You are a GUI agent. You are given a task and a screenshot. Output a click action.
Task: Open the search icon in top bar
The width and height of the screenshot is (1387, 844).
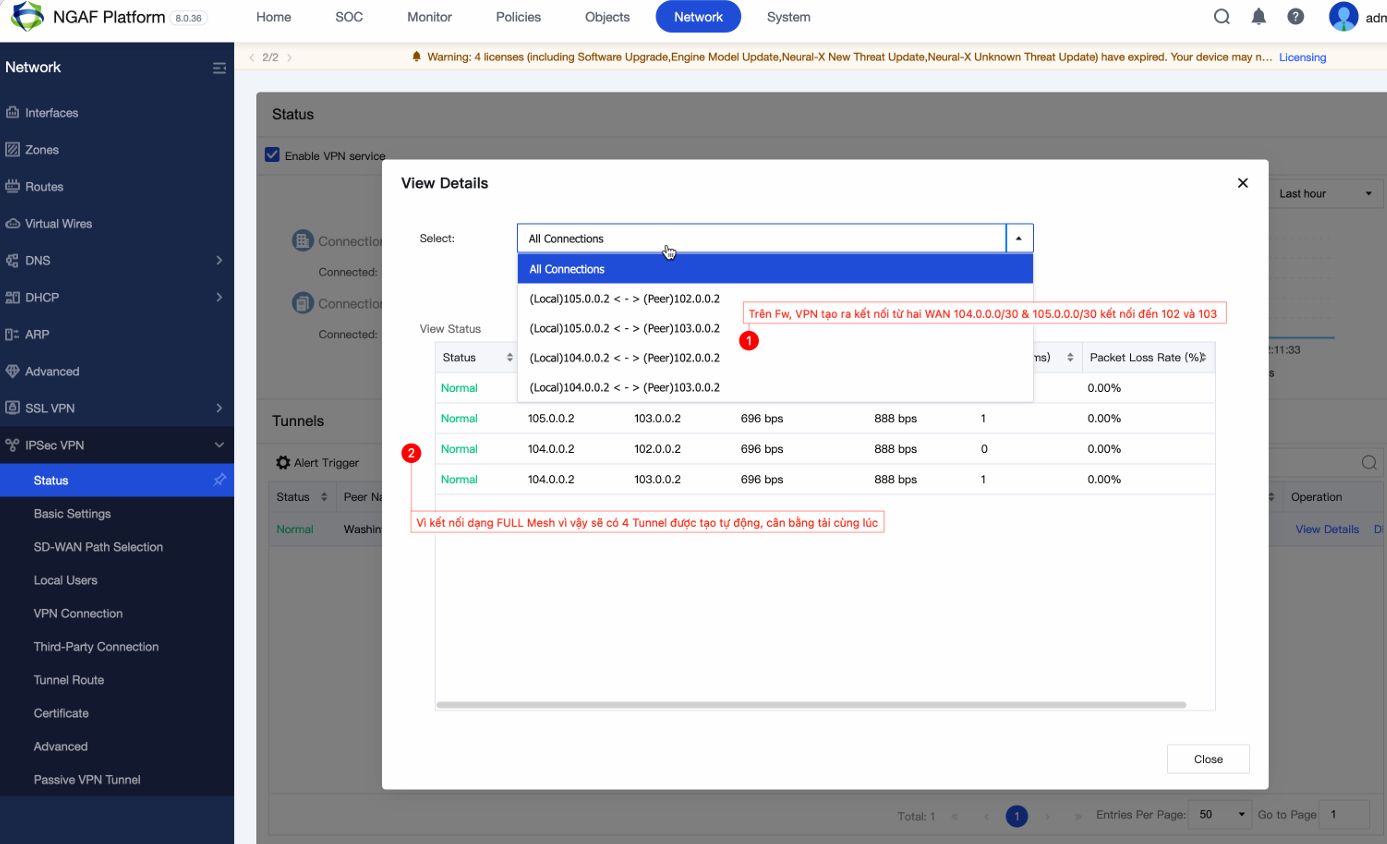click(1222, 16)
